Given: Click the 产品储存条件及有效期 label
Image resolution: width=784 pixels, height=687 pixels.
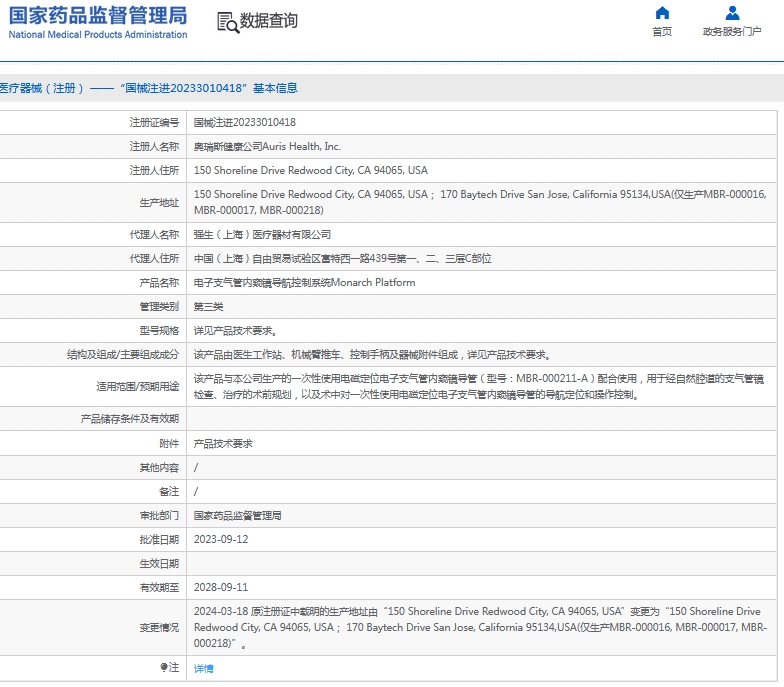Looking at the screenshot, I should [x=130, y=418].
